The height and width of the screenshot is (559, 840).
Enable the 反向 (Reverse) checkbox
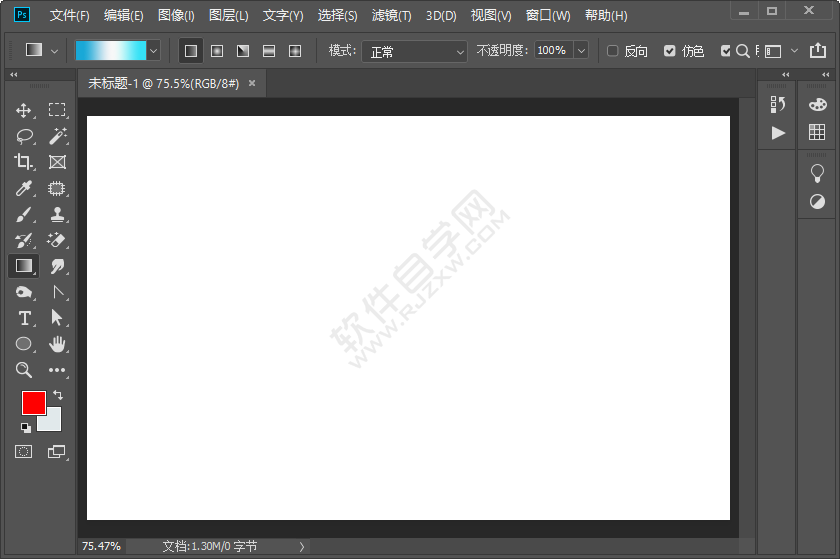(613, 51)
